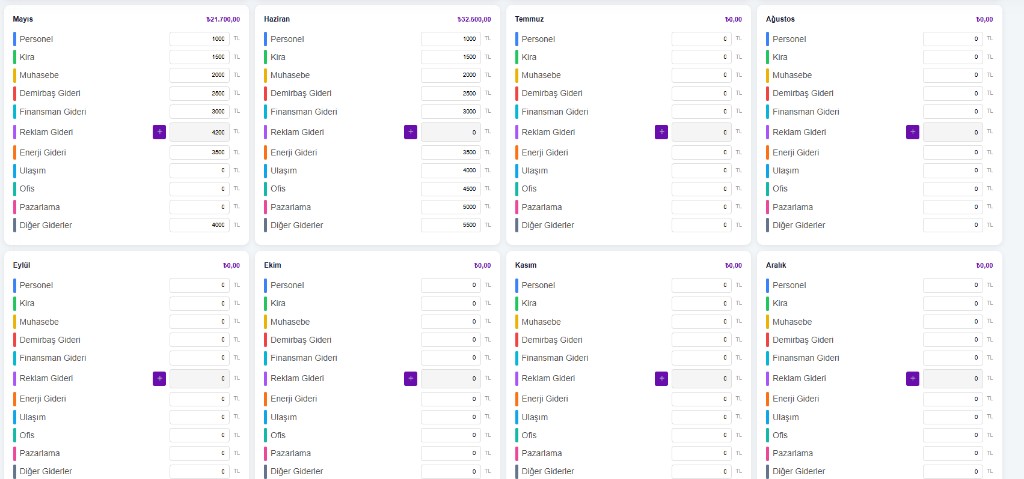Select Ağustos Demirbaş Gideri input box

click(x=953, y=93)
